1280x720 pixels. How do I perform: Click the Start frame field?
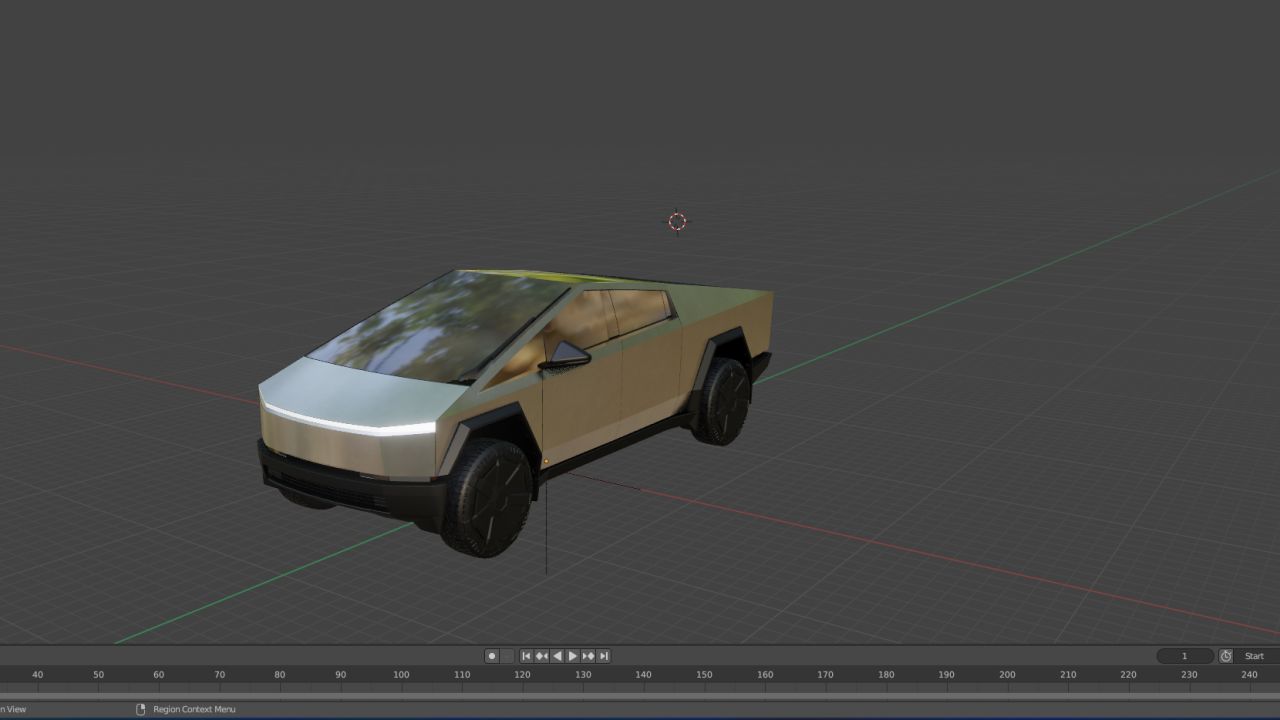(x=1257, y=656)
